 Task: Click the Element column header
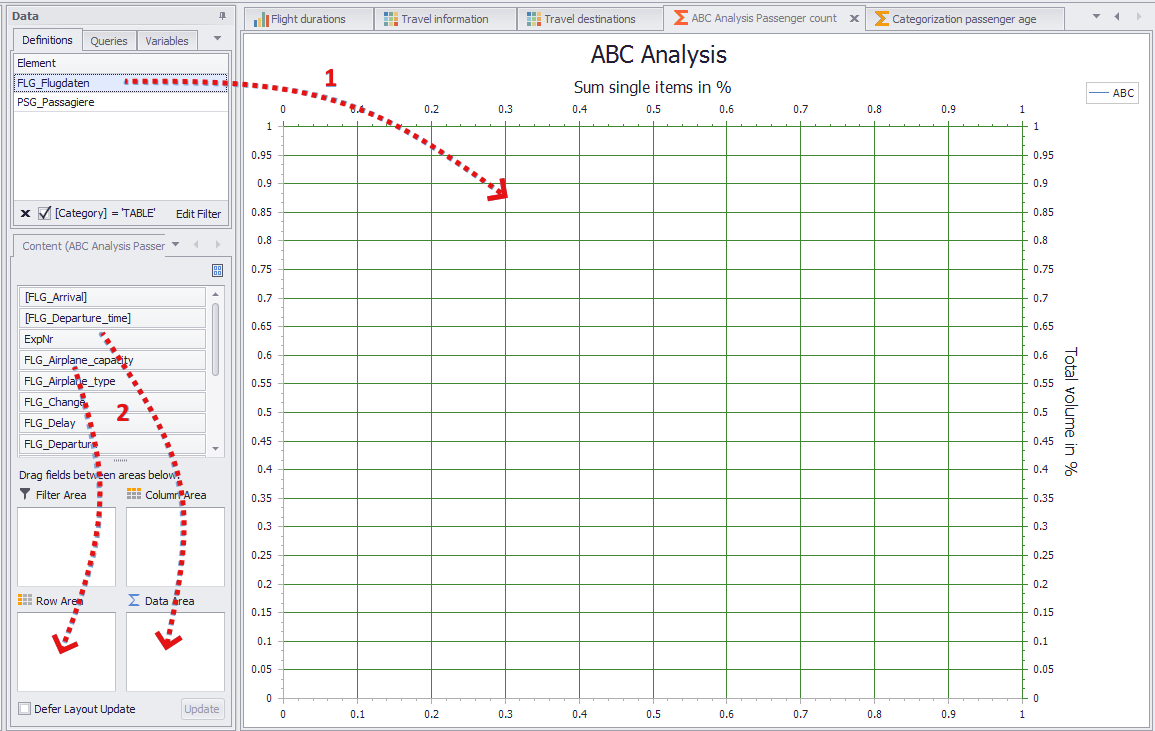click(x=121, y=63)
